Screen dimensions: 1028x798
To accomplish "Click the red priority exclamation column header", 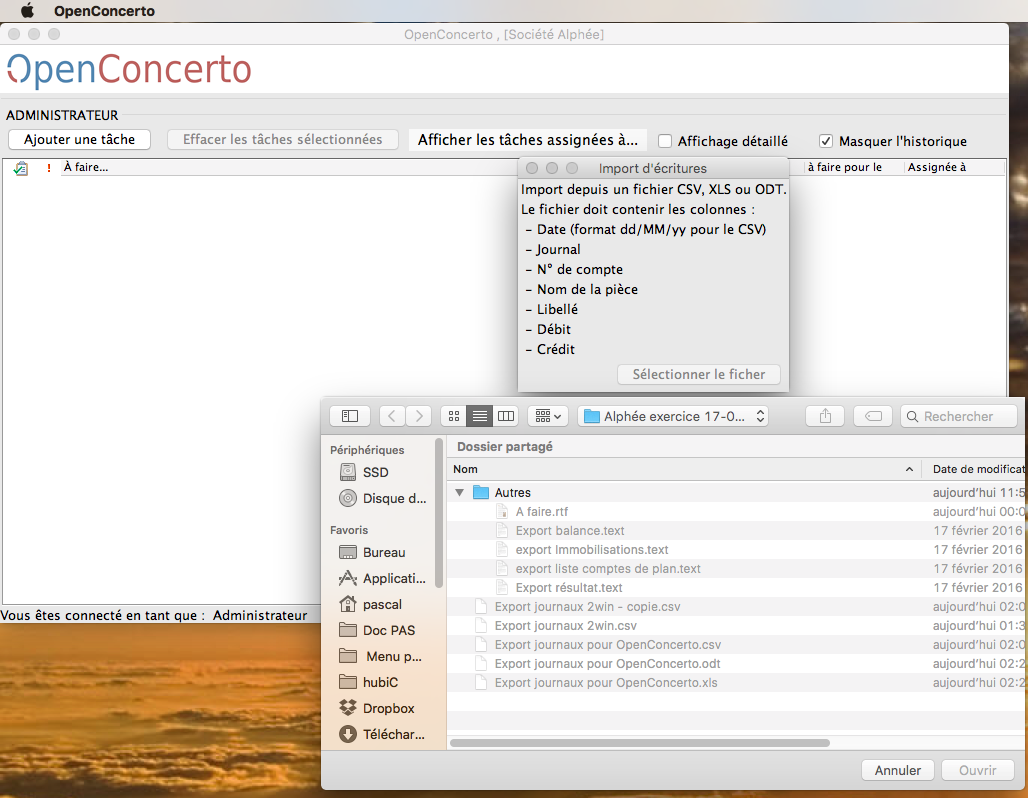I will coord(49,168).
